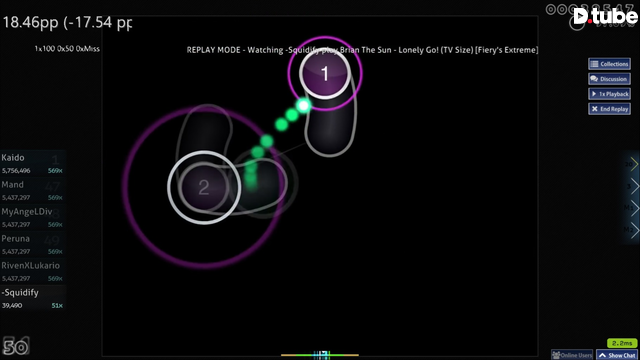640x360 pixels.
Task: Select Peruna's leaderboard entry
Action: [x=32, y=244]
